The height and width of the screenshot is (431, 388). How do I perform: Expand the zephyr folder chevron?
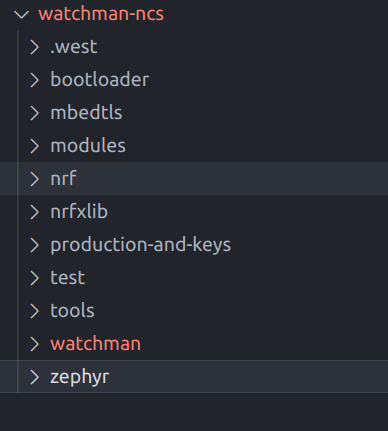tap(35, 377)
